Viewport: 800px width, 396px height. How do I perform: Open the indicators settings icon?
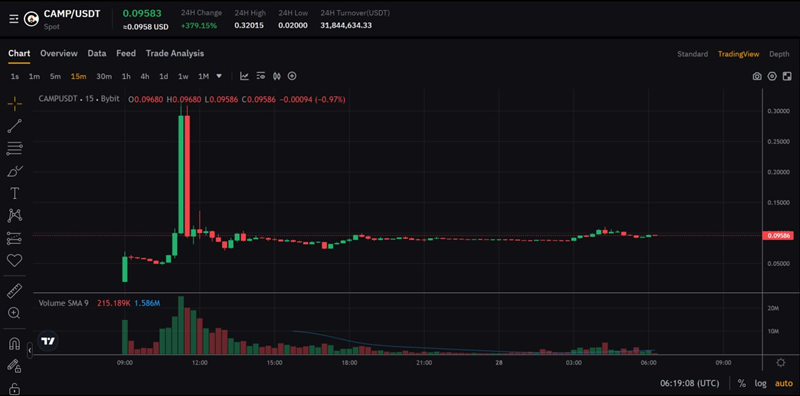point(261,76)
